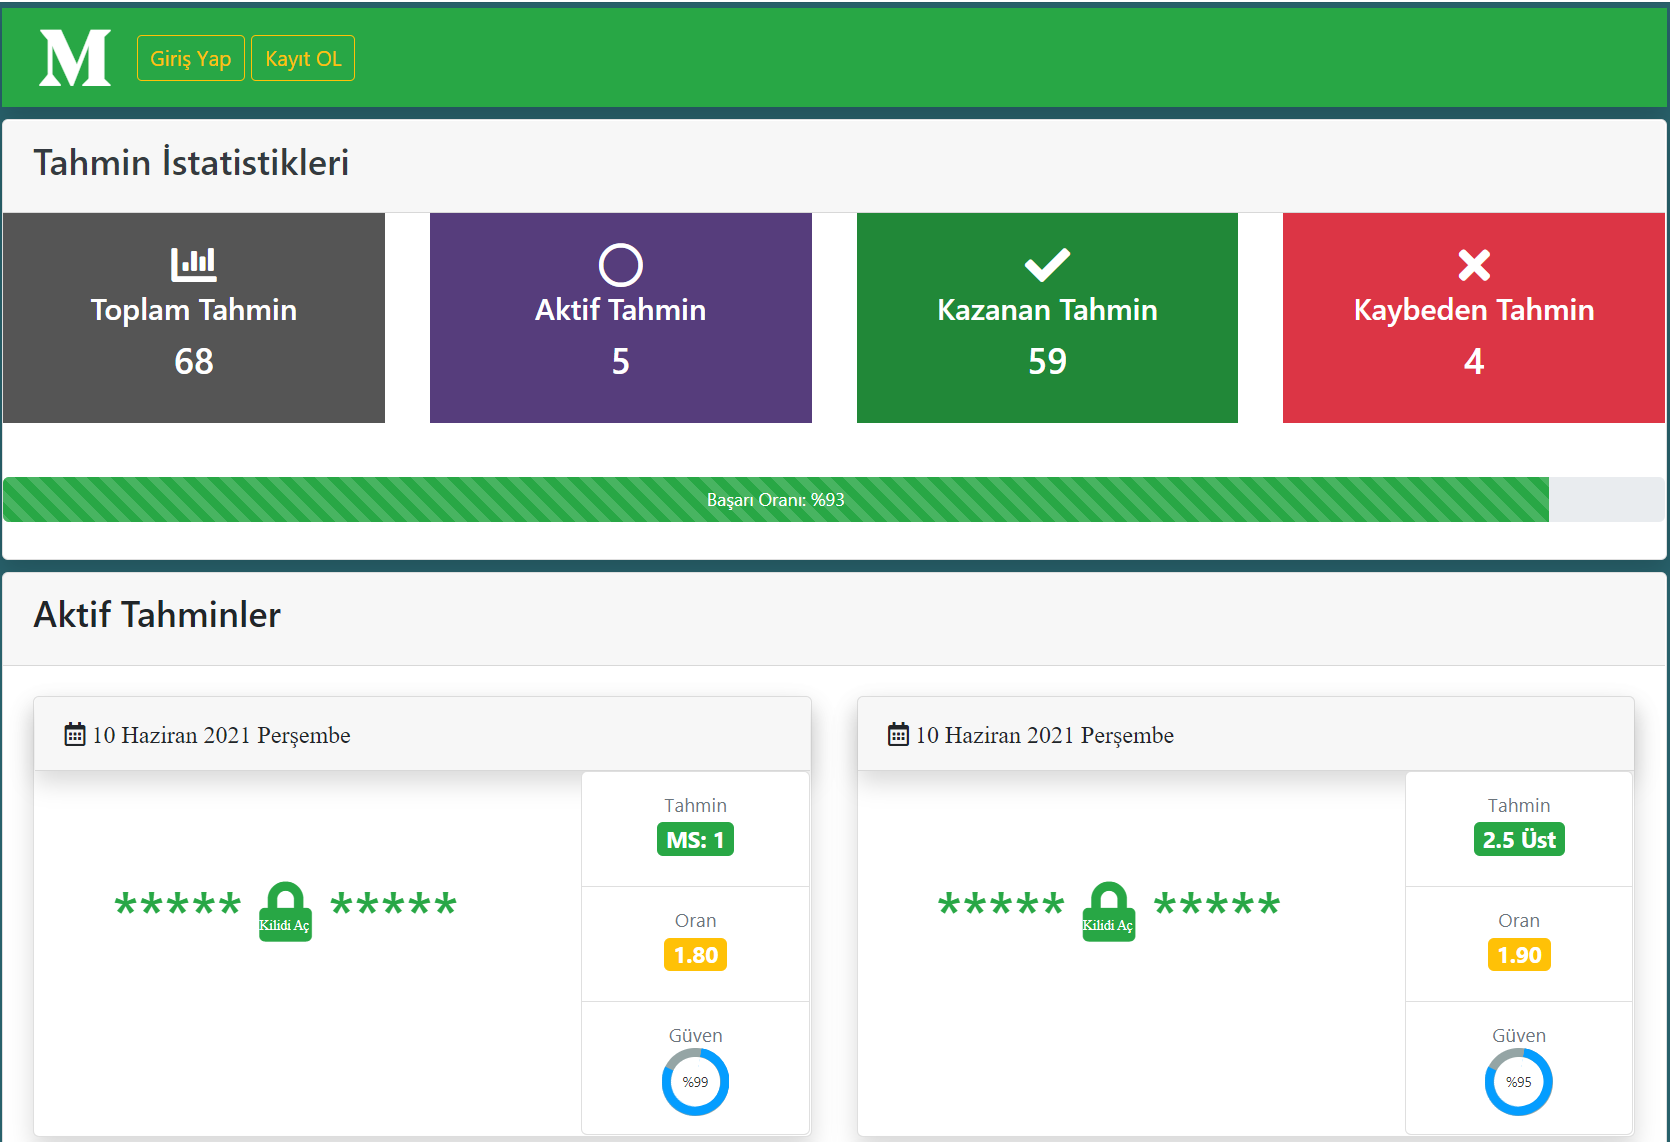Open the Kayıt OL register button

tap(303, 58)
